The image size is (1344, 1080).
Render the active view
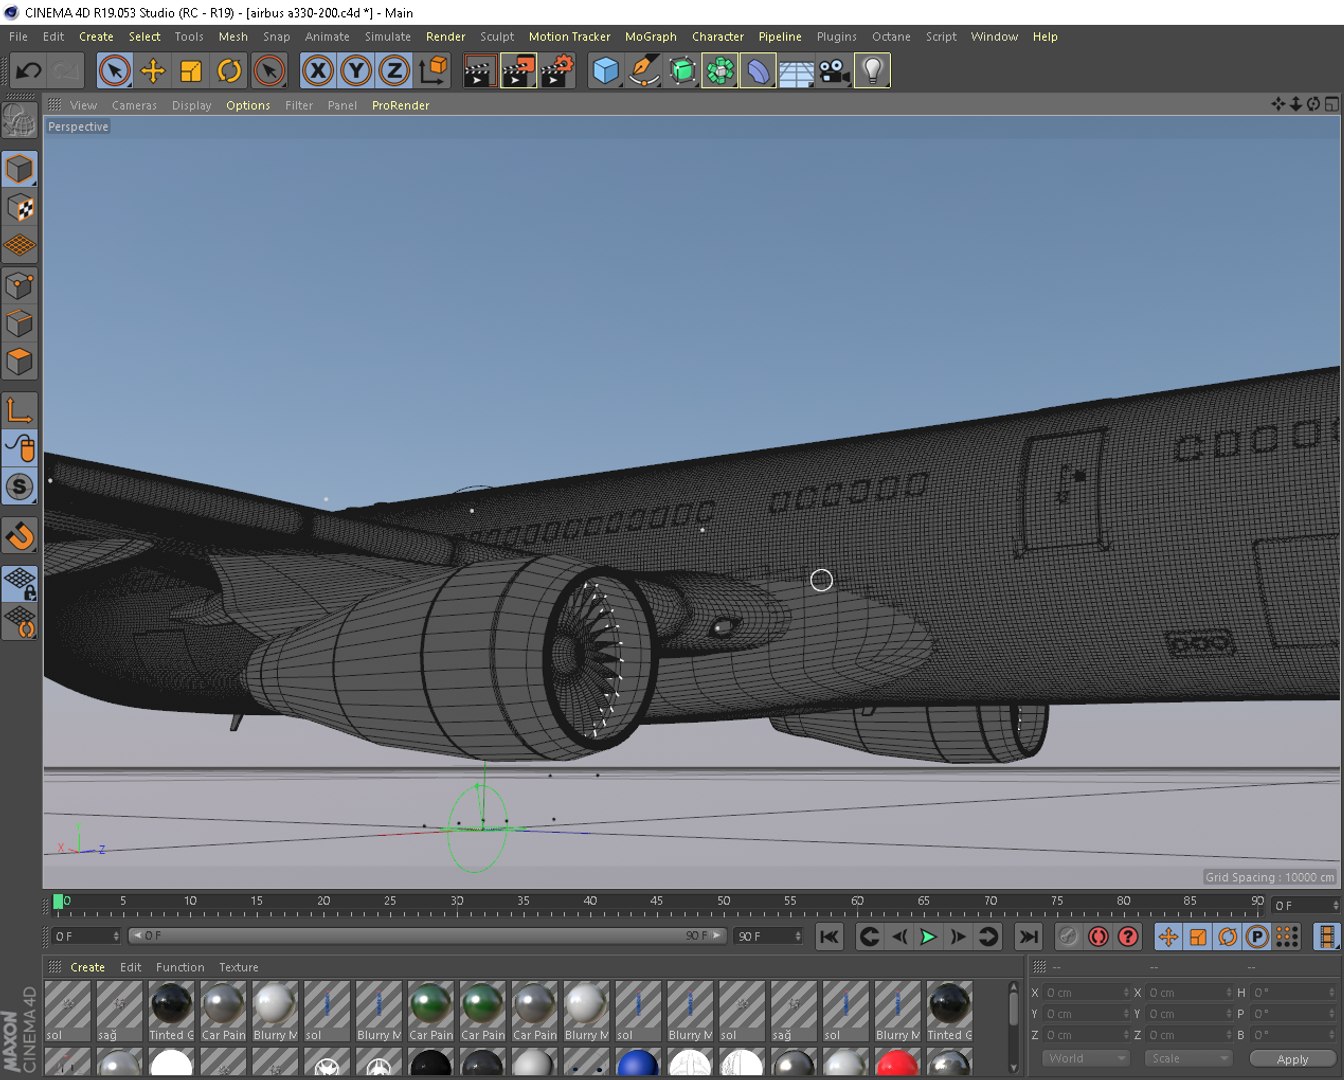(x=480, y=70)
